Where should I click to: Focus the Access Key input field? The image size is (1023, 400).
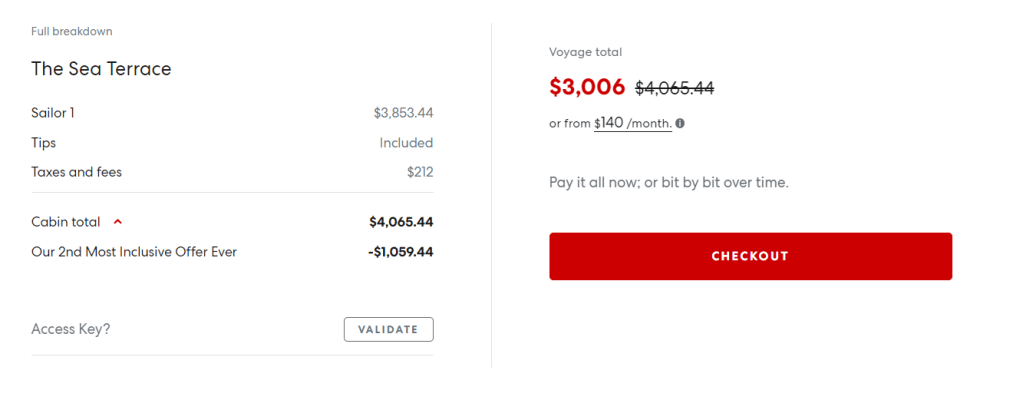pos(180,329)
